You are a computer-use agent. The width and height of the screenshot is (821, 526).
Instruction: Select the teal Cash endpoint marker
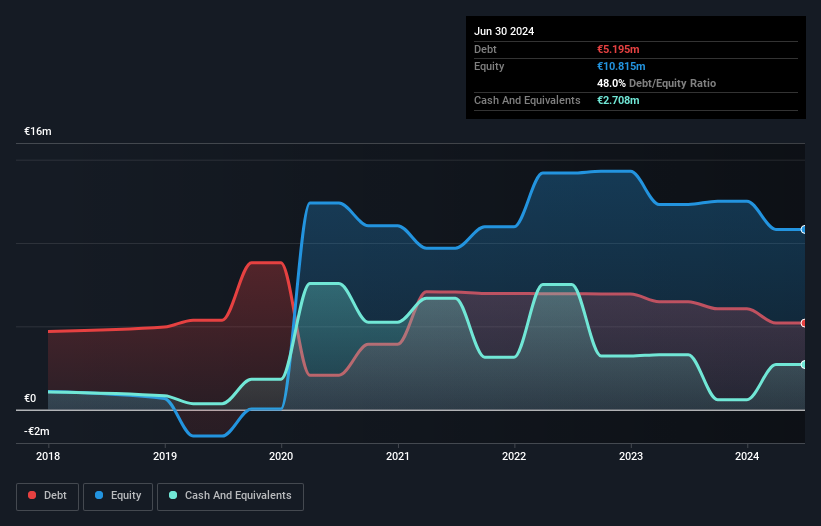click(x=804, y=364)
